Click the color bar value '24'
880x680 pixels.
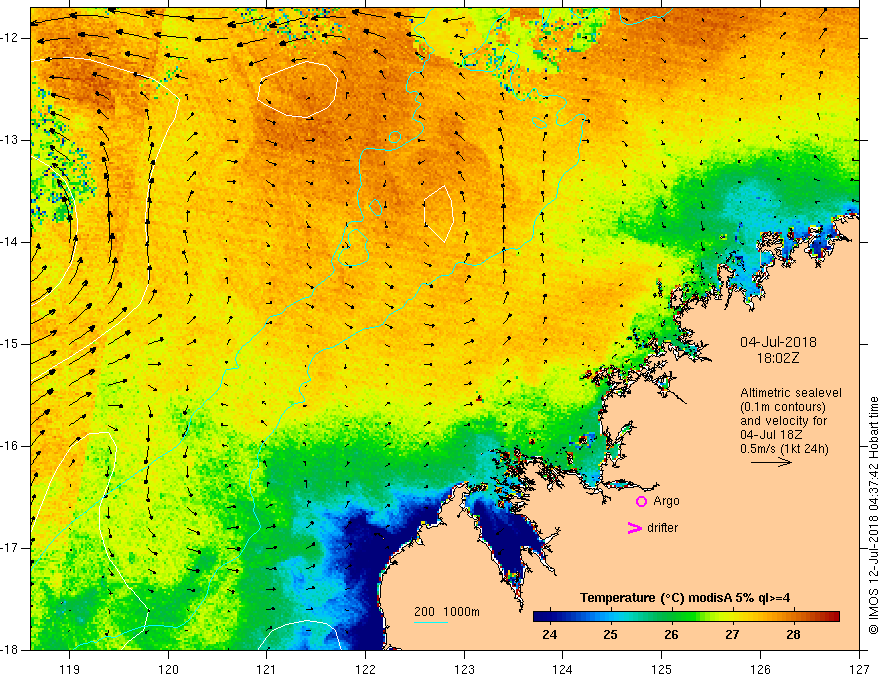(x=550, y=635)
